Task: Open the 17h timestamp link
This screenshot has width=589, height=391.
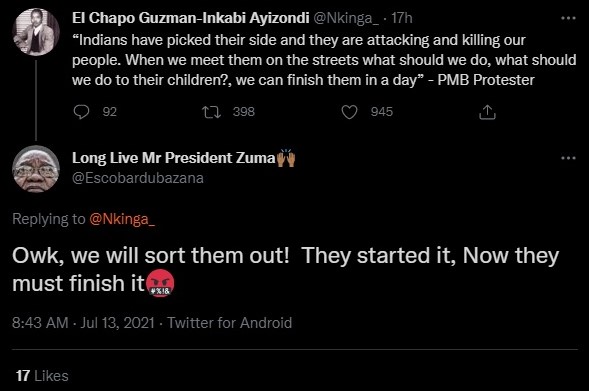Action: click(402, 18)
